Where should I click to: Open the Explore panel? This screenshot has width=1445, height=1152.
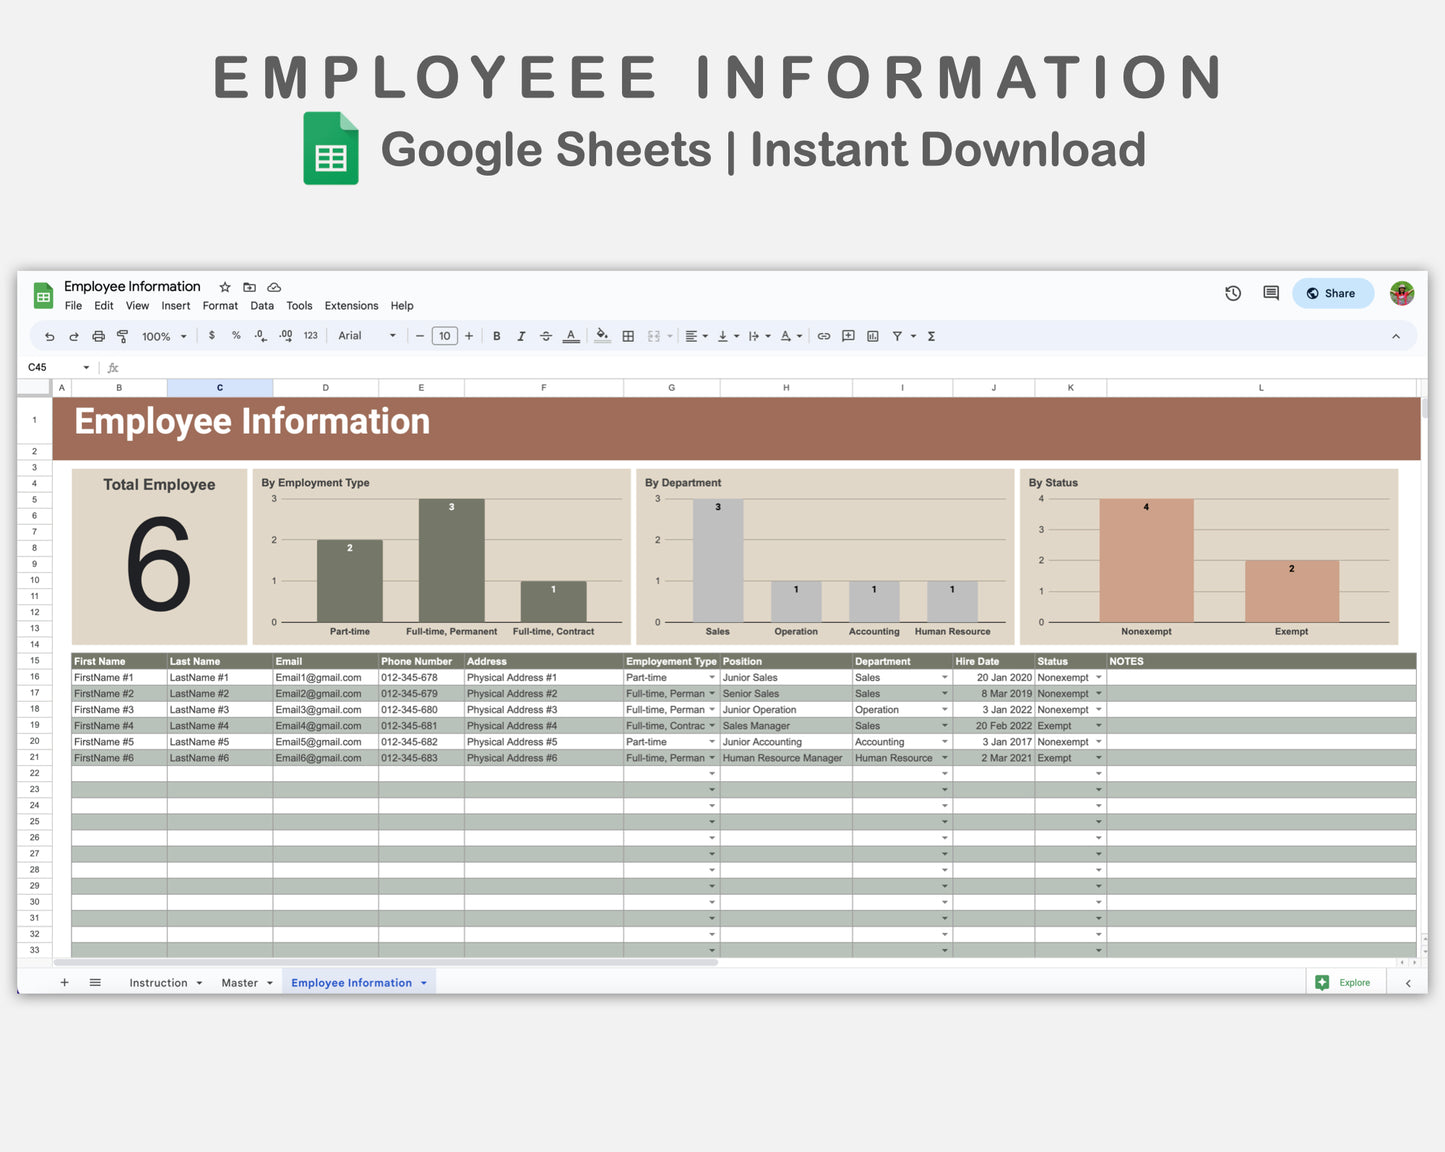click(1345, 982)
